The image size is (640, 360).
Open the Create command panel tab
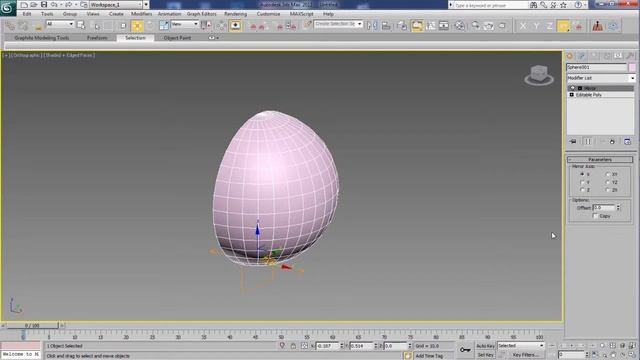pyautogui.click(x=570, y=56)
